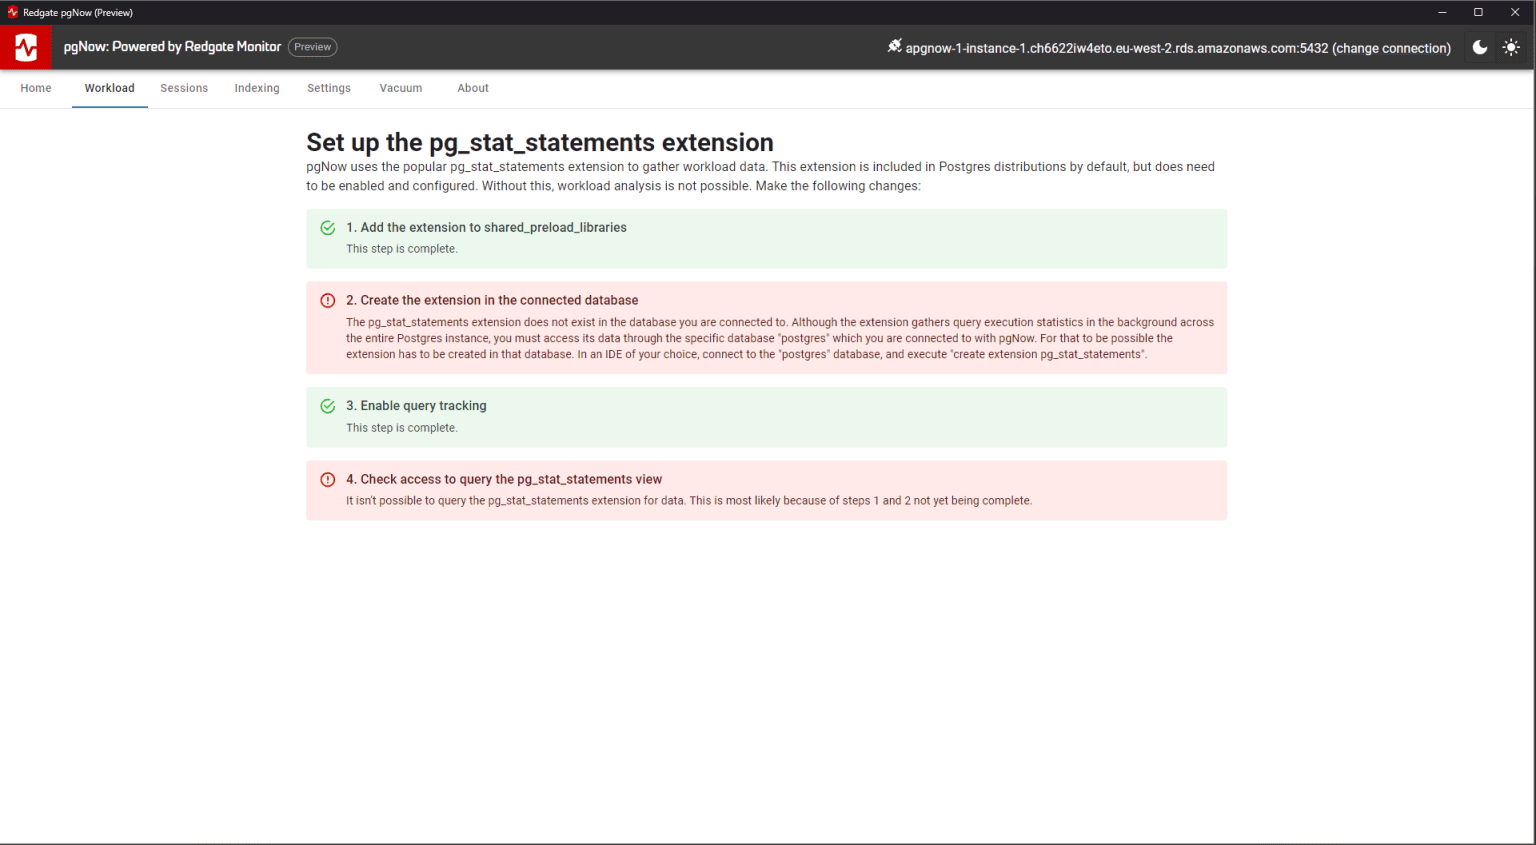This screenshot has height=845, width=1536.
Task: Toggle dark mode using the theme switcher
Action: click(1479, 47)
